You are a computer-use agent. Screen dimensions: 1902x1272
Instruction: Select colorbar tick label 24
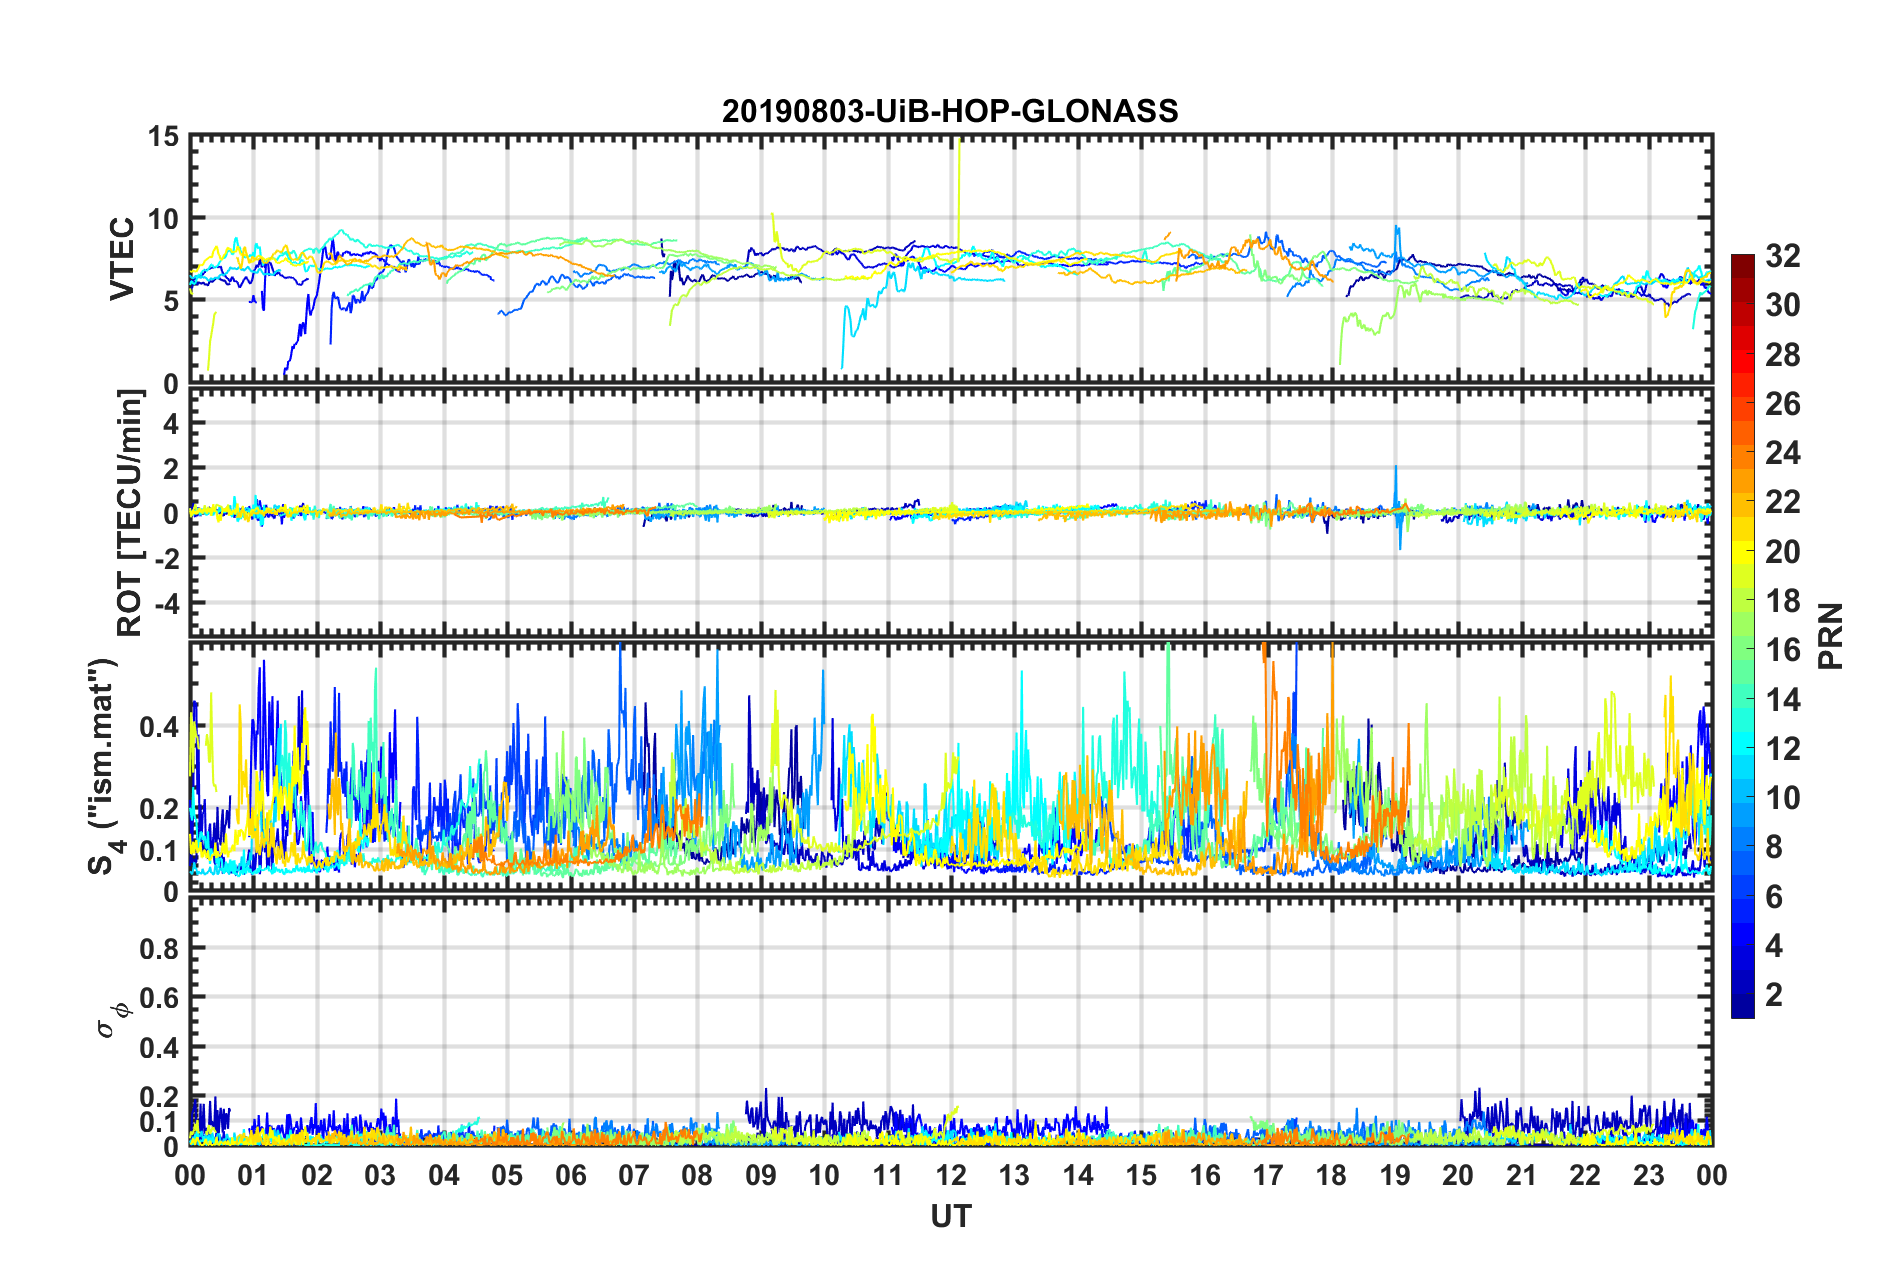(1782, 453)
